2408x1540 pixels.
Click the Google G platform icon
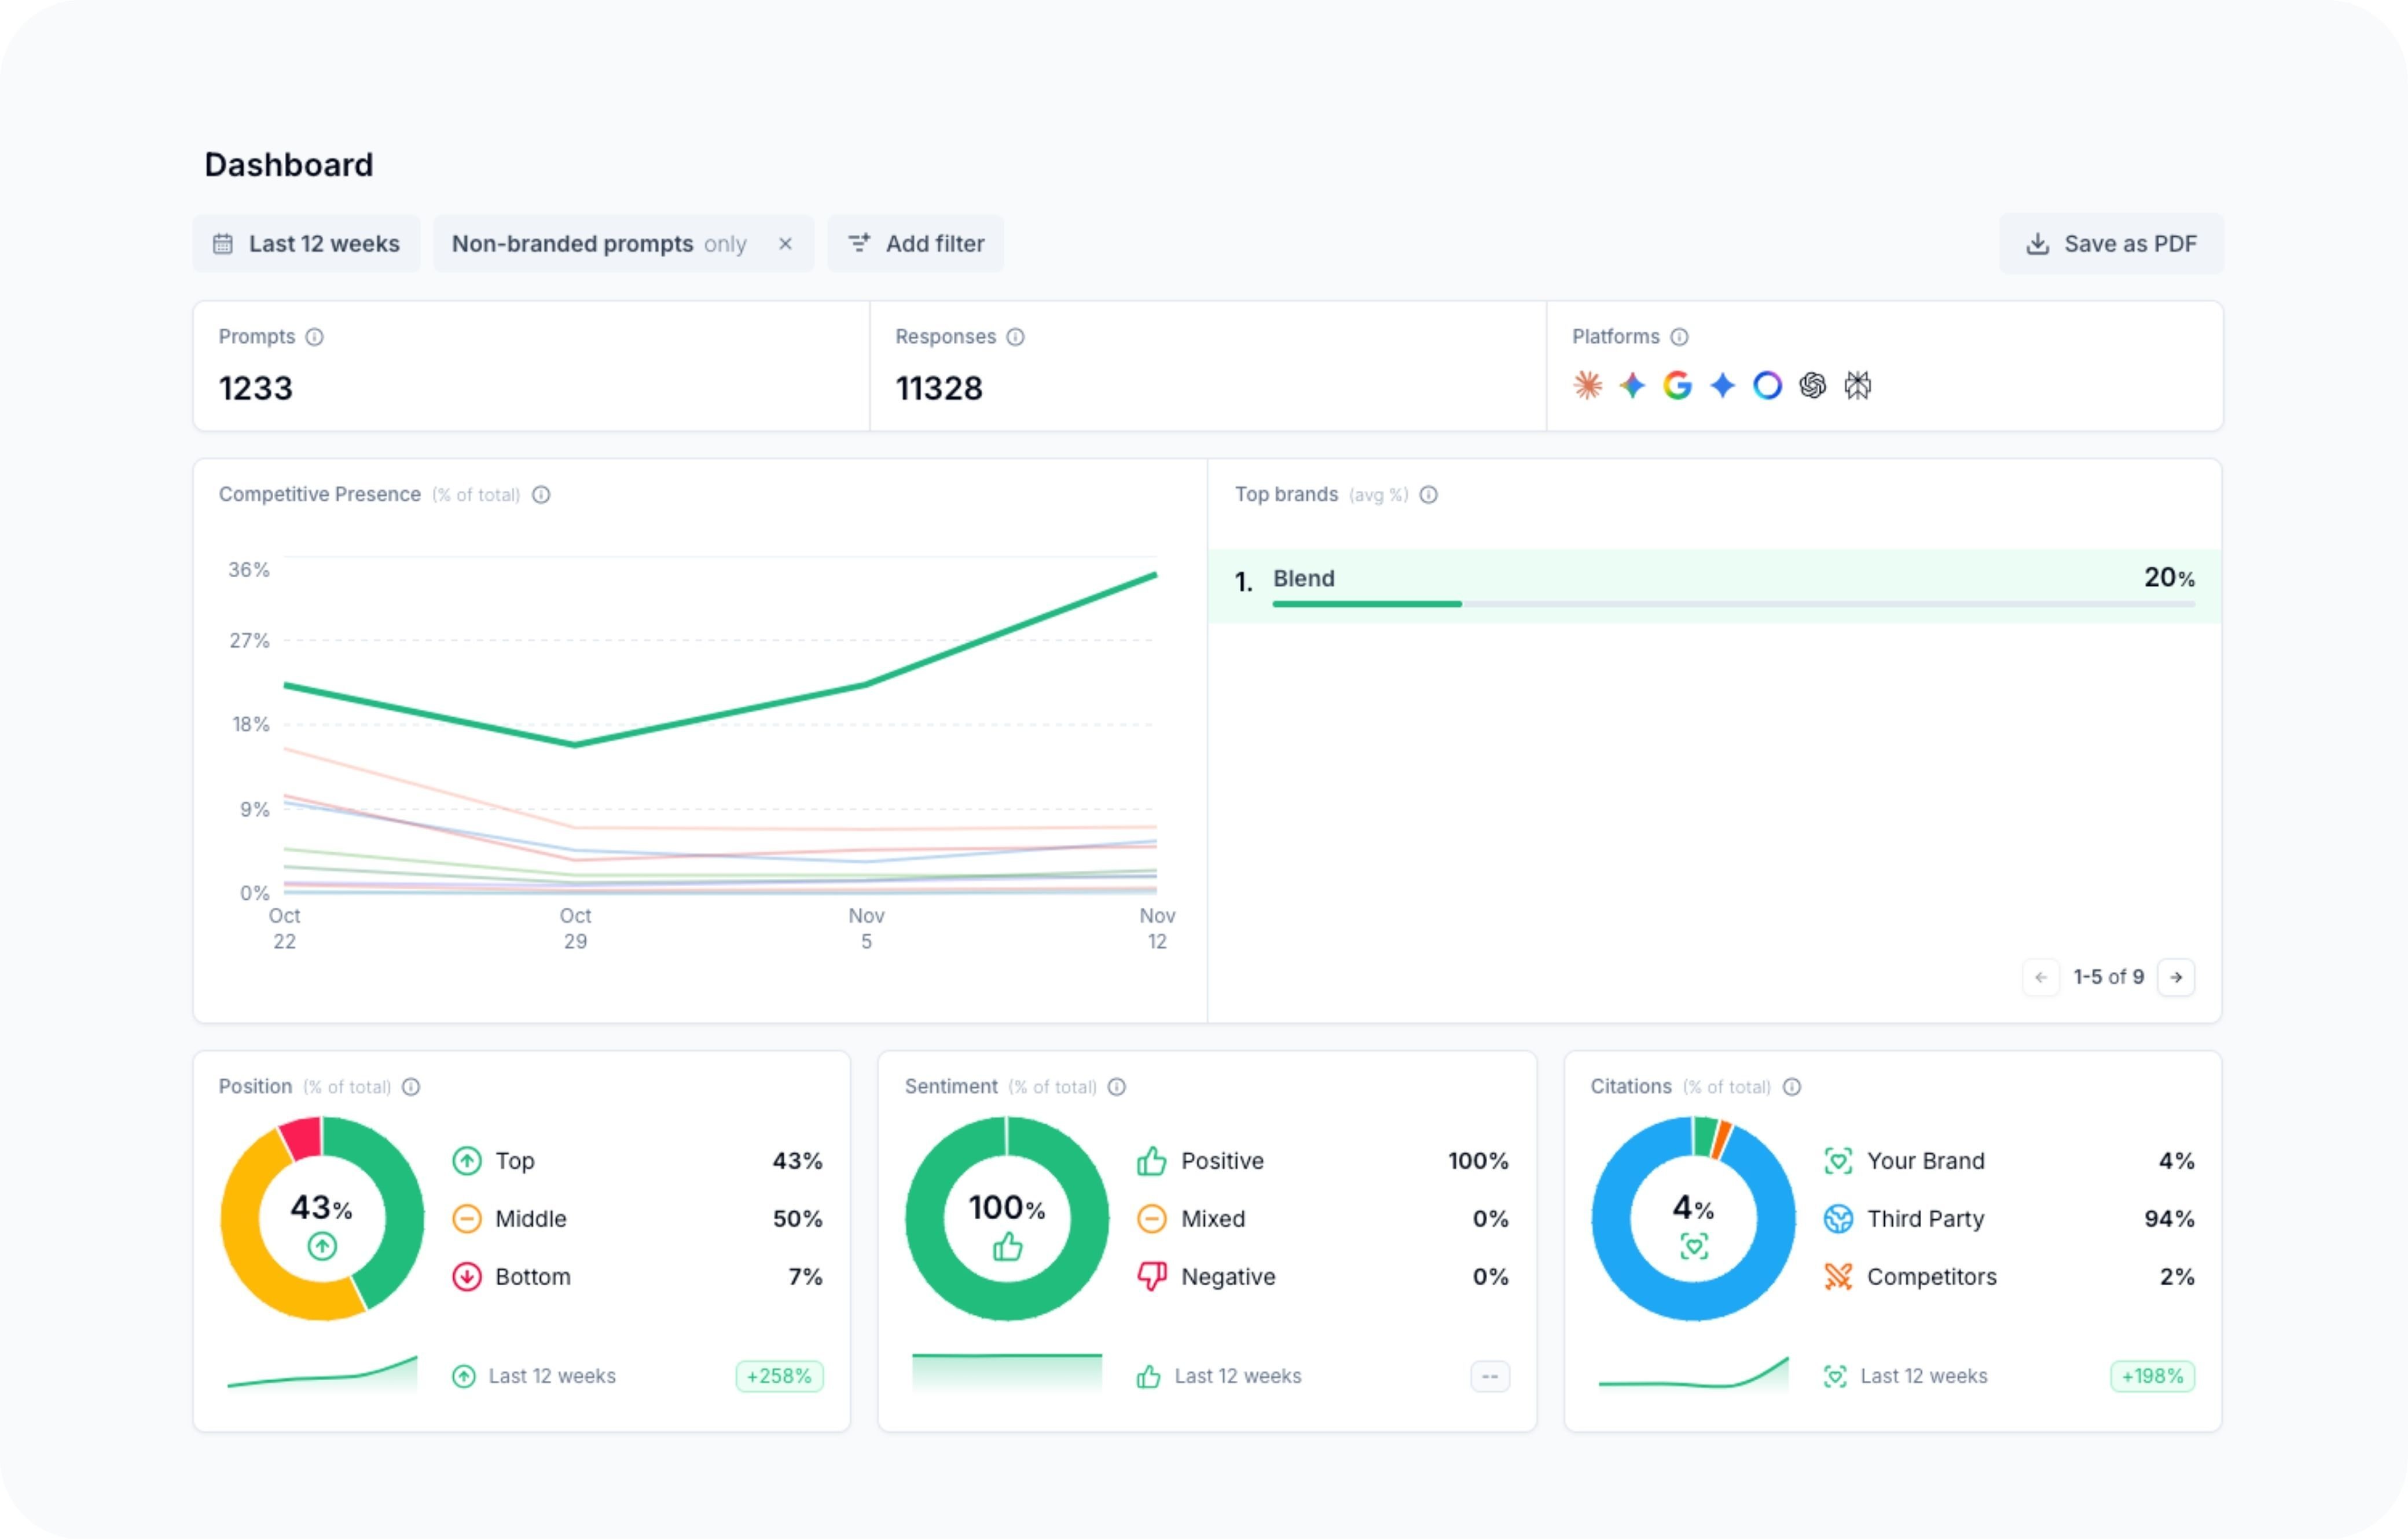coord(1677,385)
